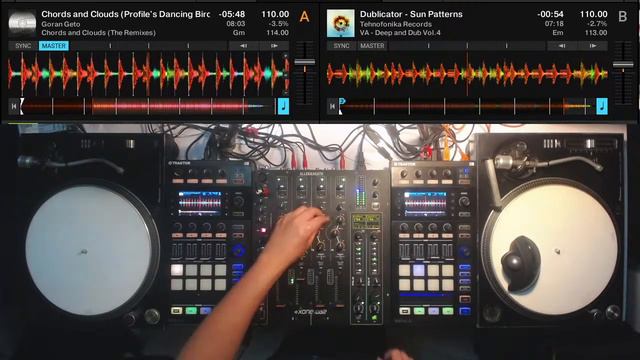
Task: Click Deck A phase meter
Action: [149, 46]
